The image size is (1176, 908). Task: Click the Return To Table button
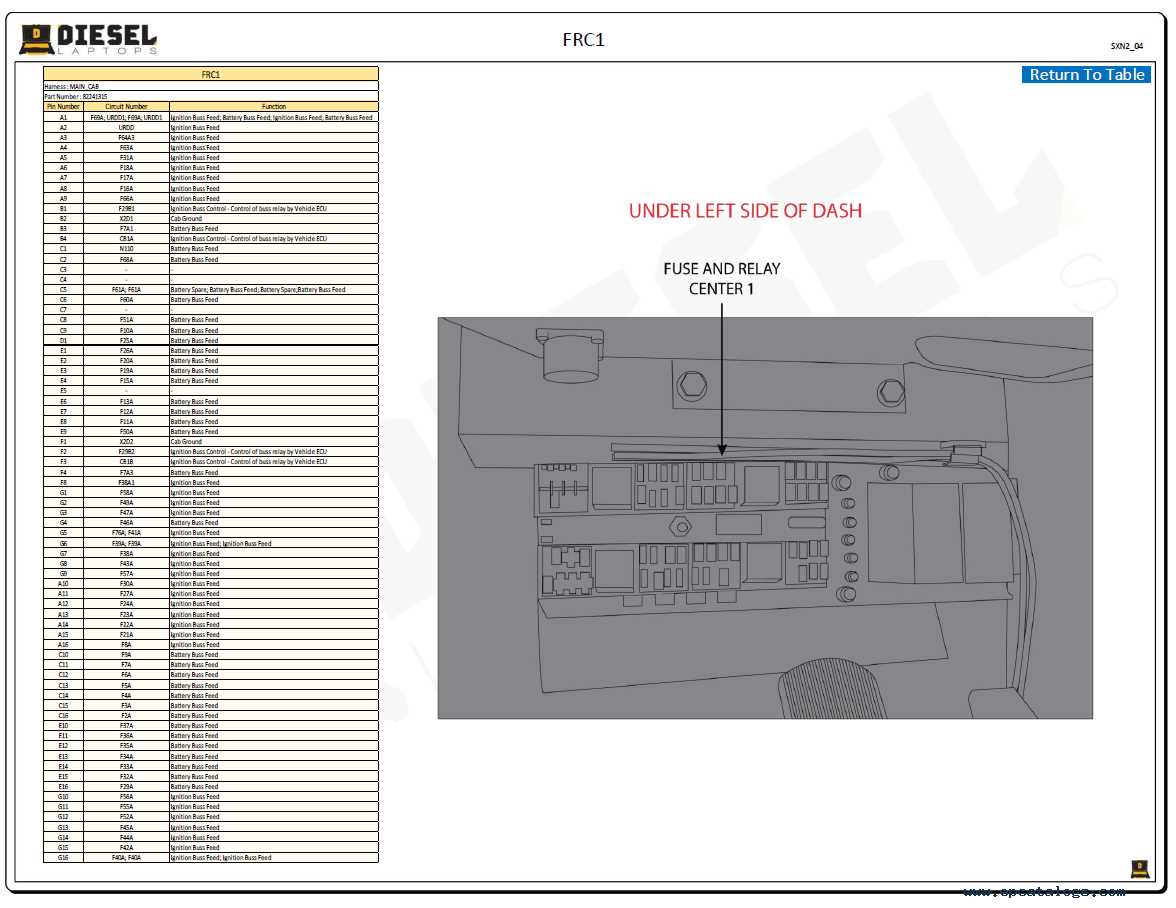coord(1086,74)
